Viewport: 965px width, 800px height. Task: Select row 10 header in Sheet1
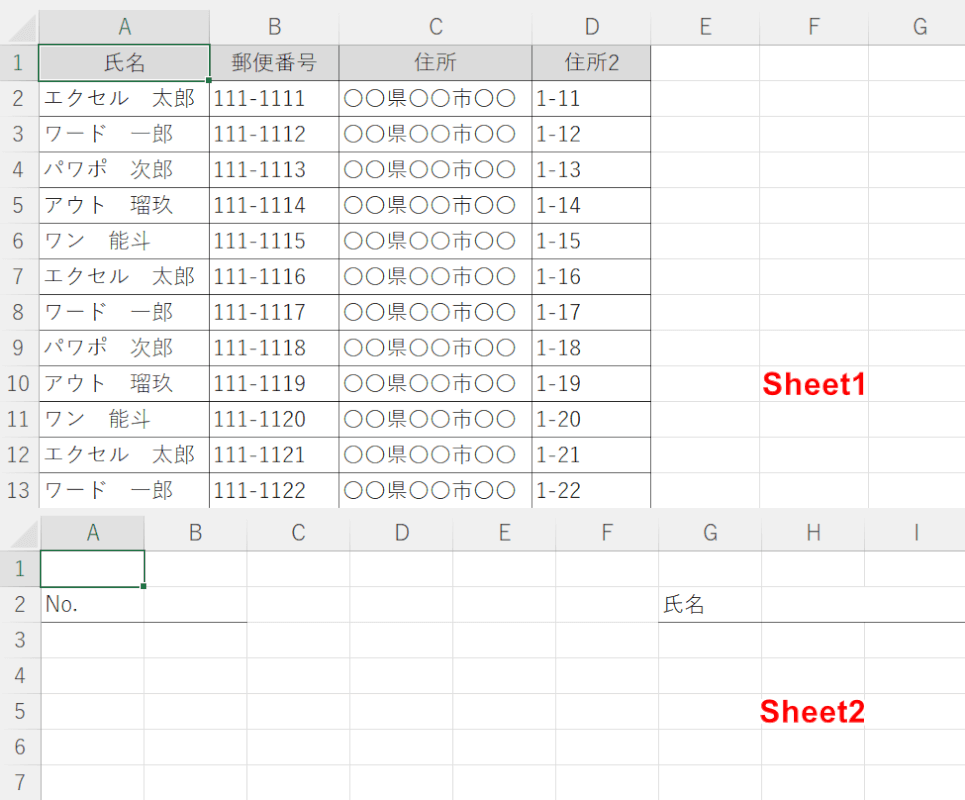coord(19,384)
